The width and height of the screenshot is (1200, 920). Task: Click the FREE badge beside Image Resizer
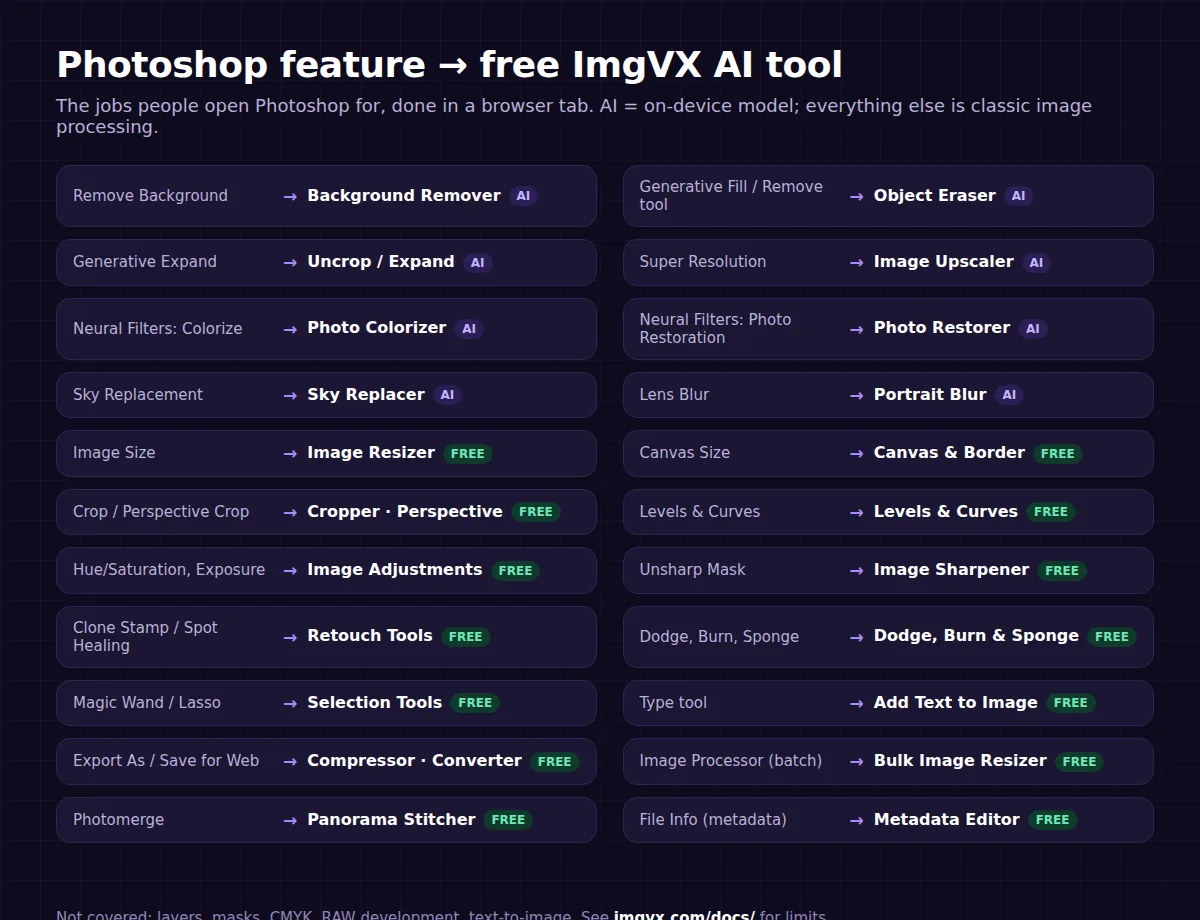click(x=468, y=454)
